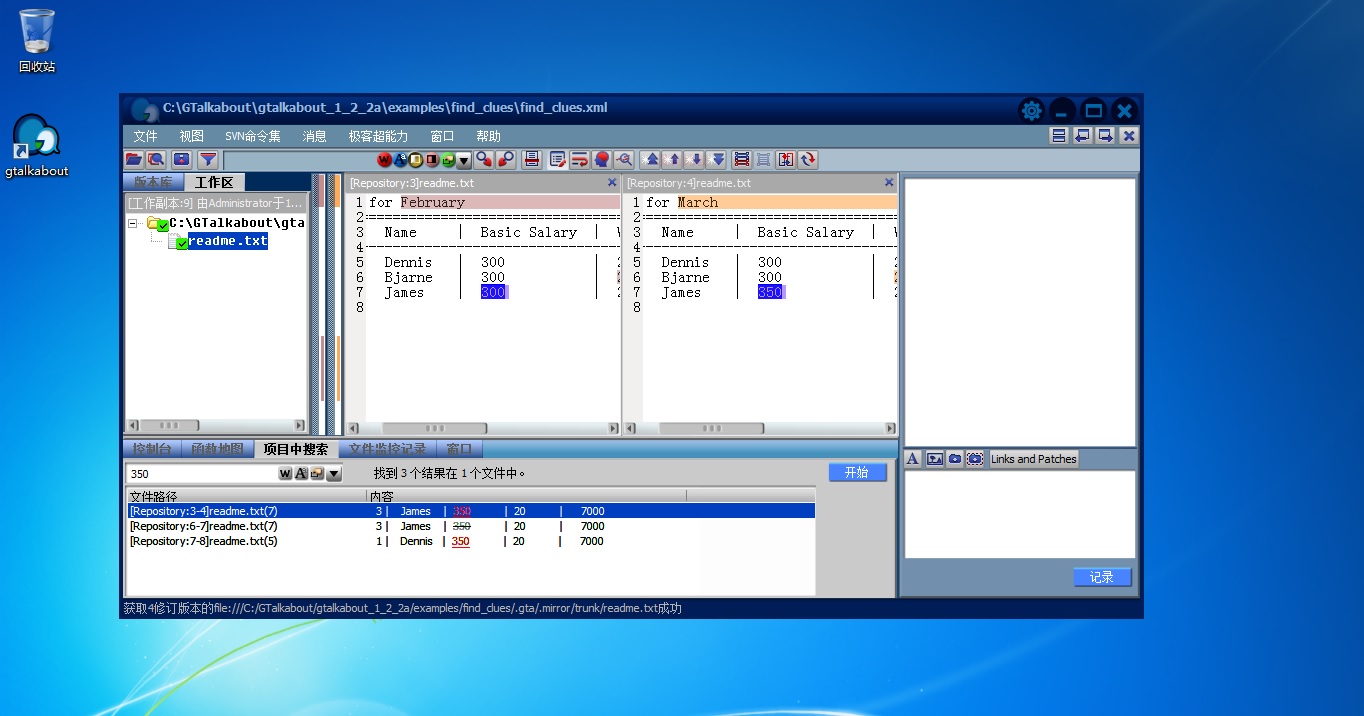Open the 视图 menu
Viewport: 1364px width, 716px height.
pos(192,137)
